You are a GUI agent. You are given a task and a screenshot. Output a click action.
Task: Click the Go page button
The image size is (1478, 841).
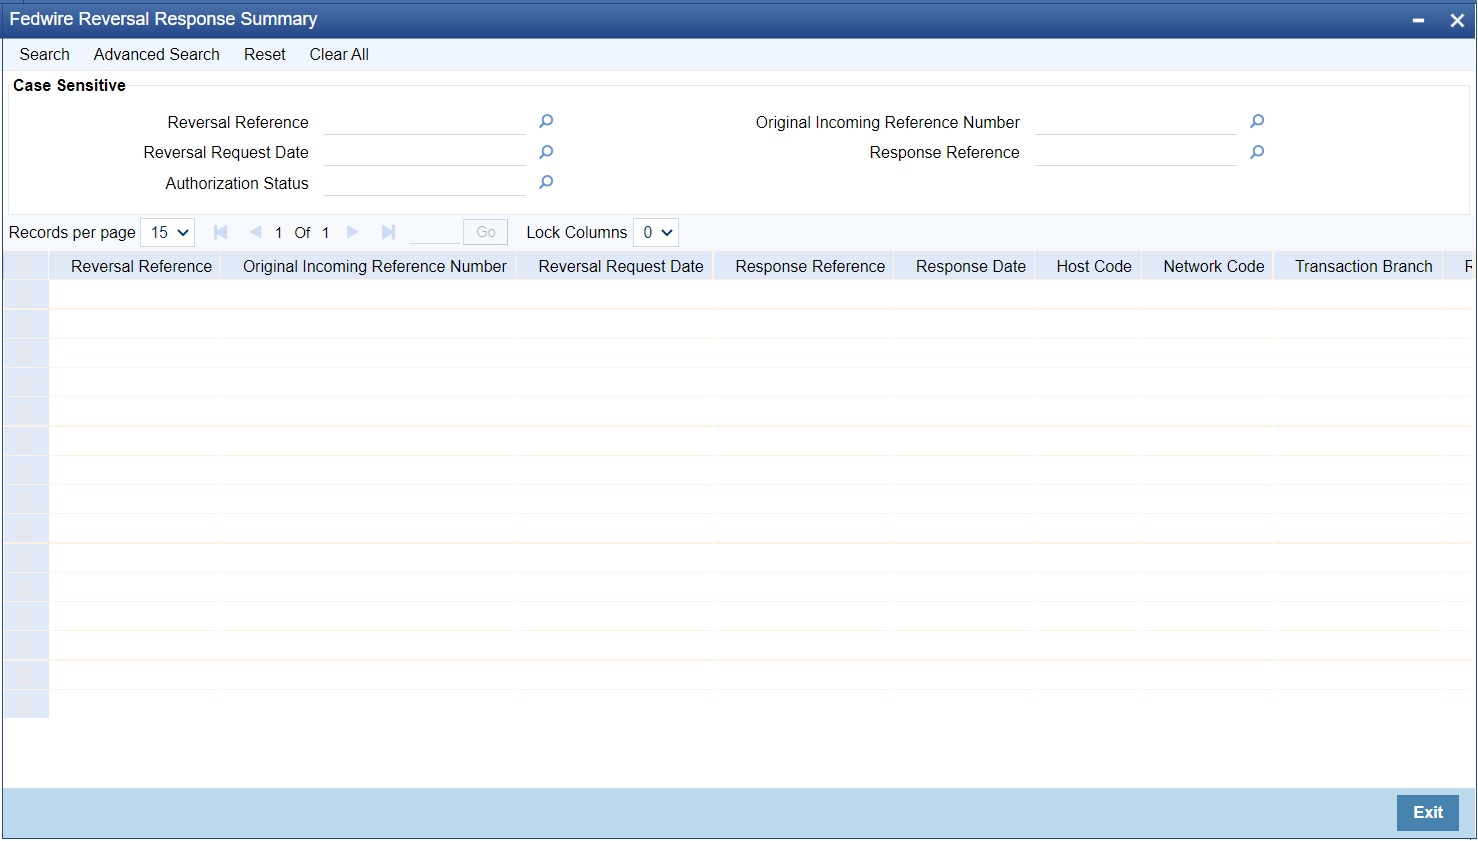pyautogui.click(x=486, y=232)
